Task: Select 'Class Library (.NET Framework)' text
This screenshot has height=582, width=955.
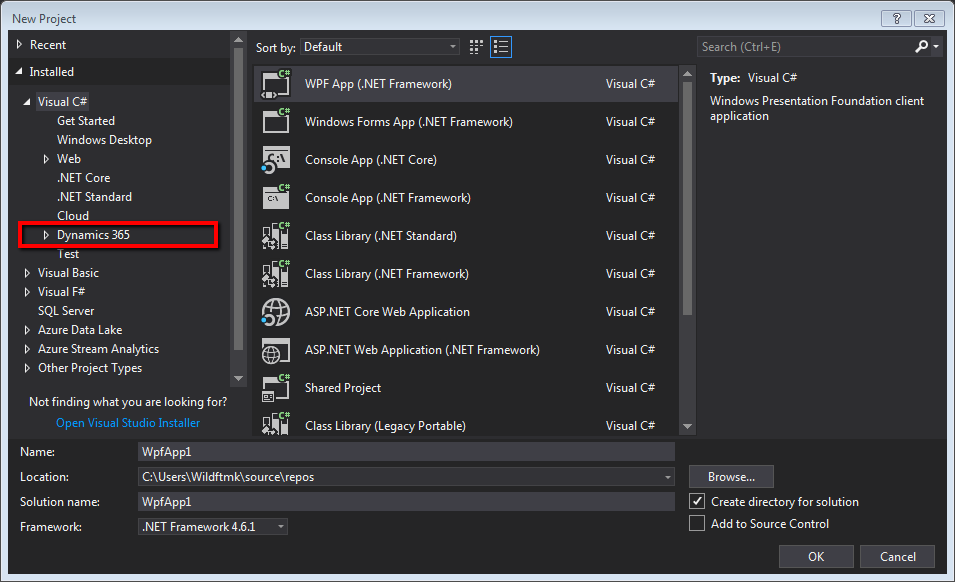Action: click(x=387, y=274)
